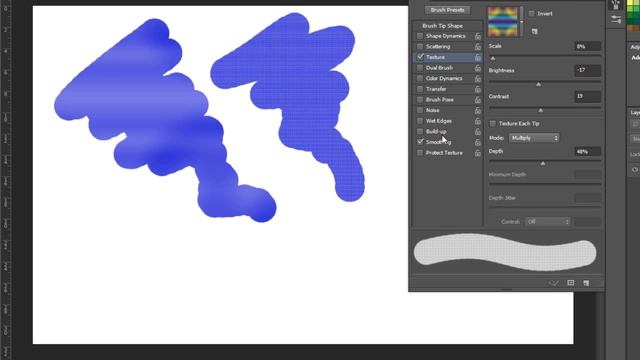Enable the Scattering checkbox

pyautogui.click(x=420, y=47)
